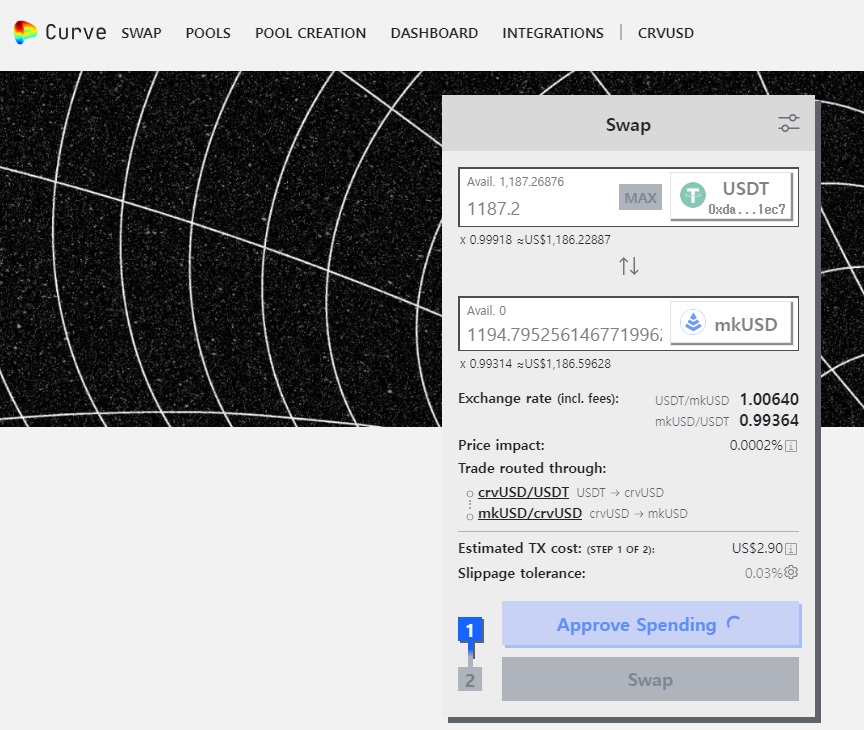
Task: Click the 0.03% slippage tolerance value
Action: coord(763,573)
